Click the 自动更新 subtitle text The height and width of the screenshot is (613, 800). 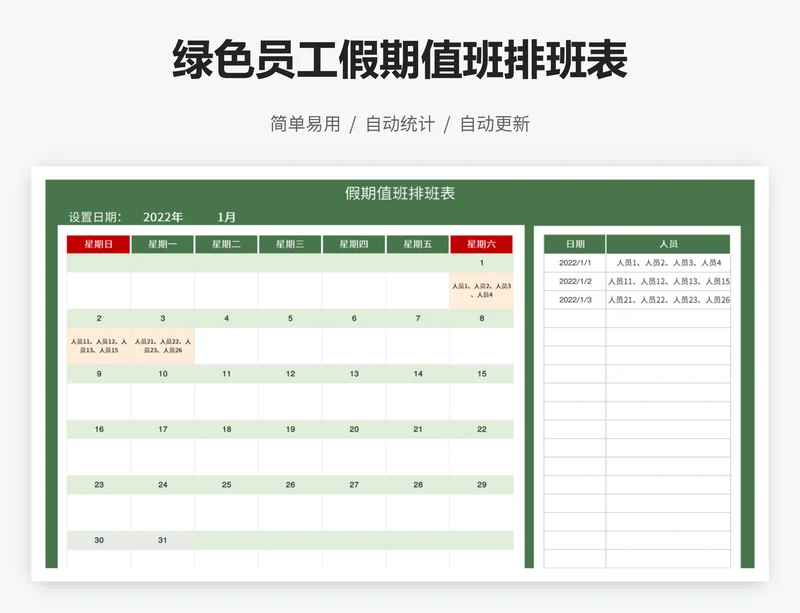click(495, 124)
